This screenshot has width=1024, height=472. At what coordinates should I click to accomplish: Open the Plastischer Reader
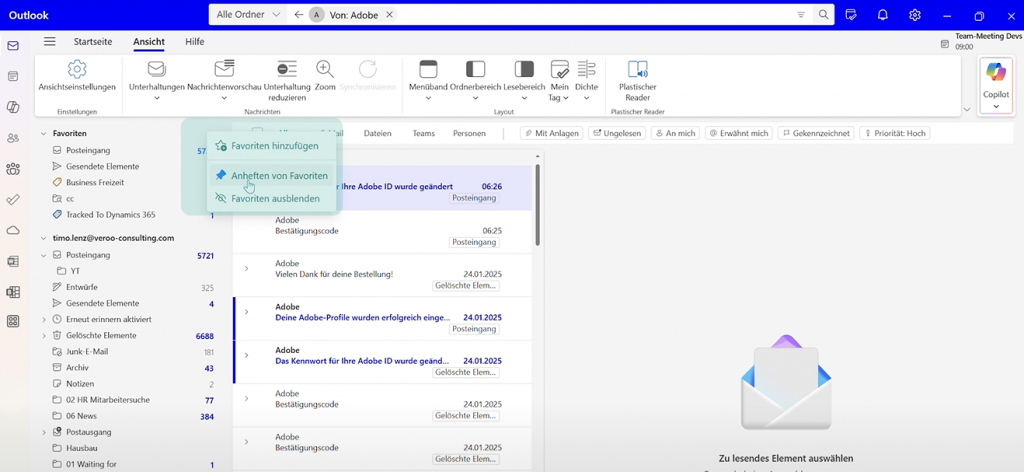pos(637,80)
